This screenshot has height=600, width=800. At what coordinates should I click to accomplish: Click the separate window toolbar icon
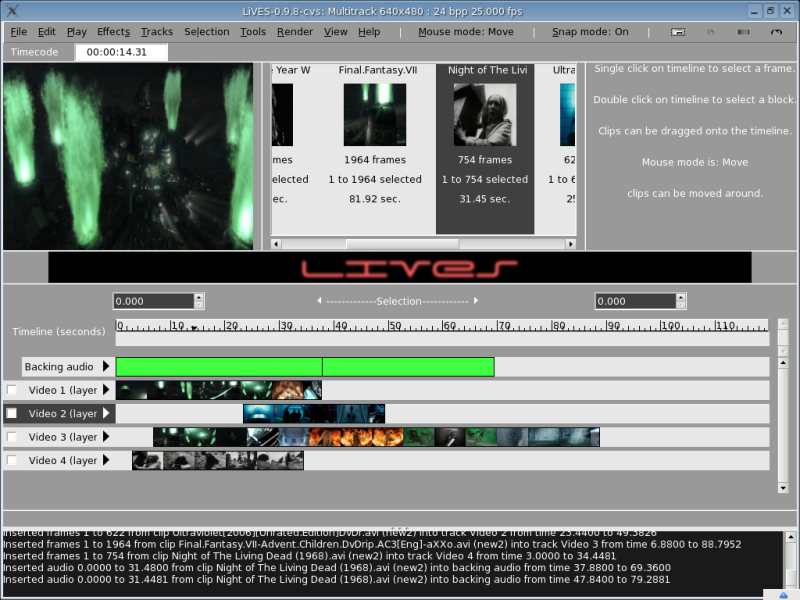pyautogui.click(x=678, y=32)
